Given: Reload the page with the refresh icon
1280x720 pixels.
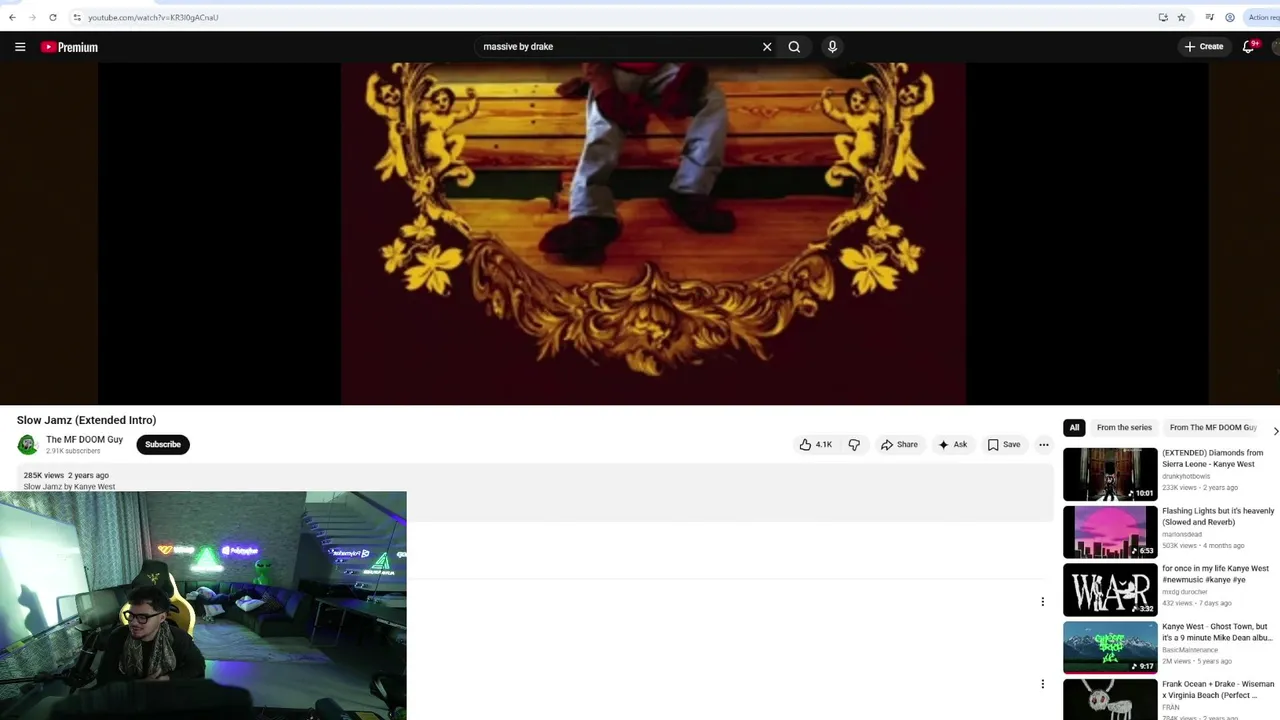Looking at the screenshot, I should [53, 17].
